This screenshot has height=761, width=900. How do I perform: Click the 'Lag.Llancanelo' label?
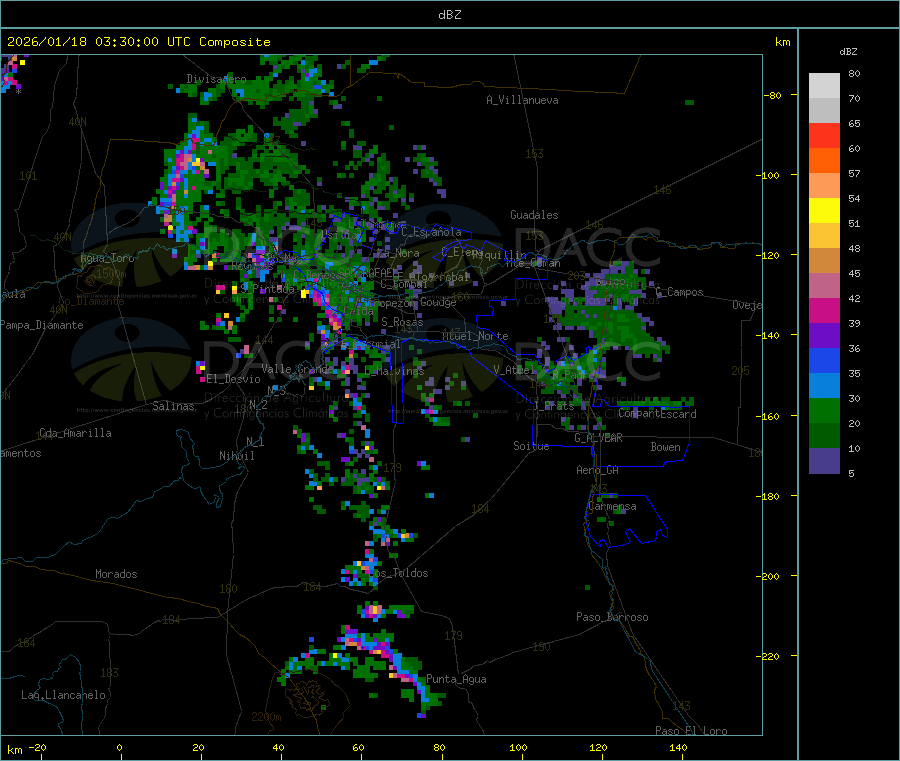[63, 695]
